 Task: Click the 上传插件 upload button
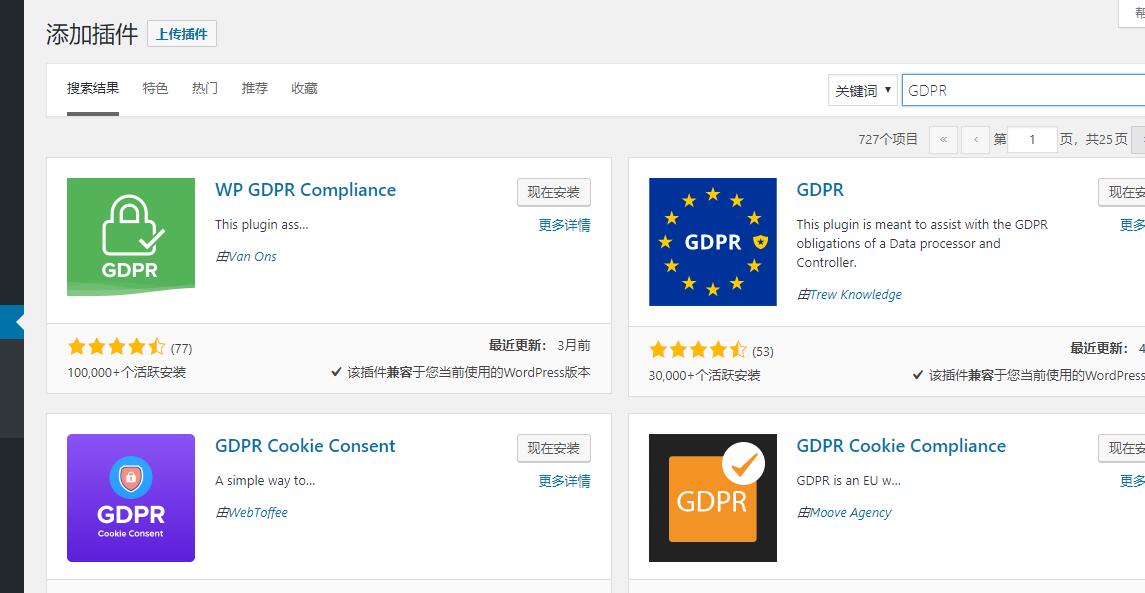(182, 34)
